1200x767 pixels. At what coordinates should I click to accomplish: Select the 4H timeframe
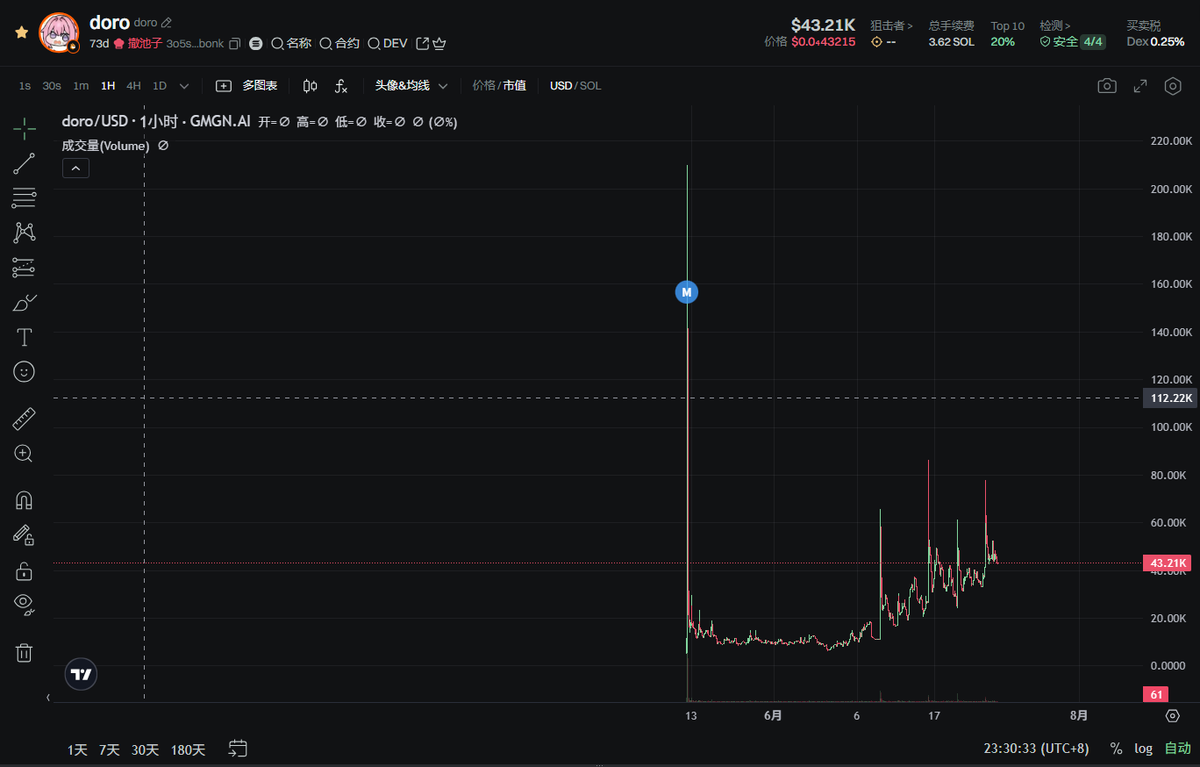pos(133,86)
